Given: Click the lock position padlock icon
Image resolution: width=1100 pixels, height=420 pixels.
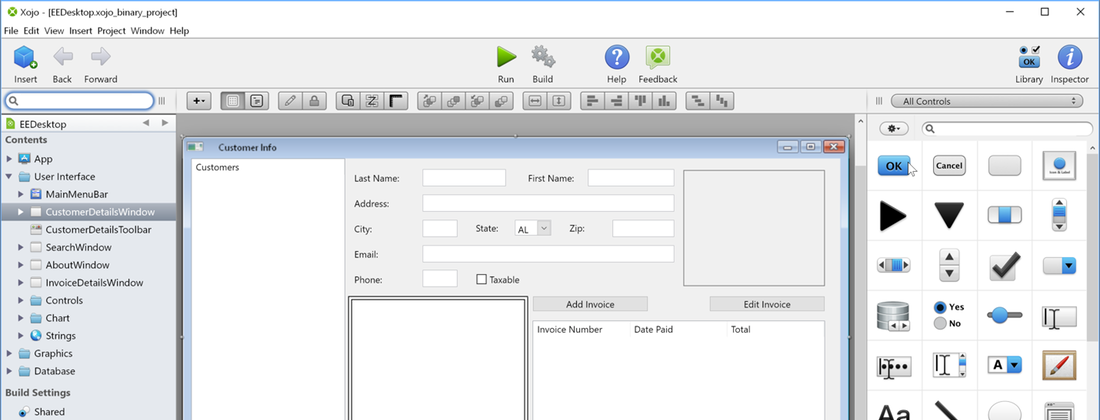Looking at the screenshot, I should pyautogui.click(x=314, y=101).
